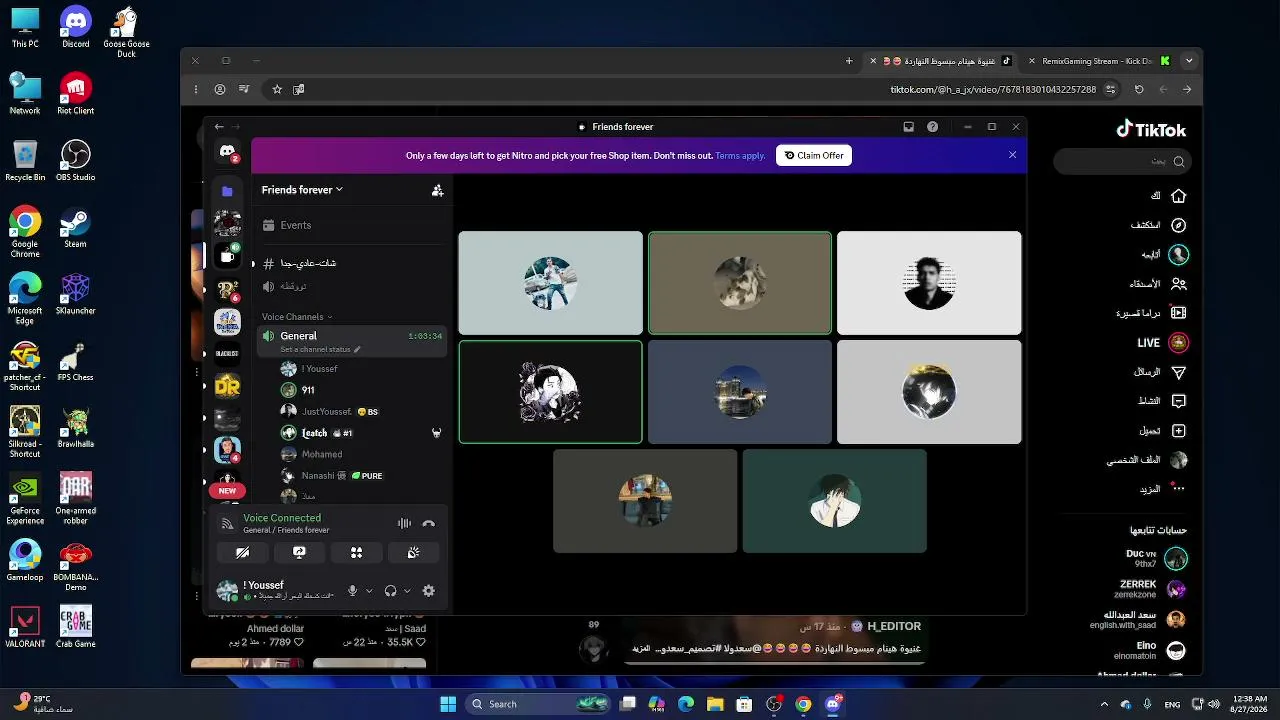Open Discord user settings gear
Image resolution: width=1280 pixels, height=720 pixels.
tap(428, 591)
